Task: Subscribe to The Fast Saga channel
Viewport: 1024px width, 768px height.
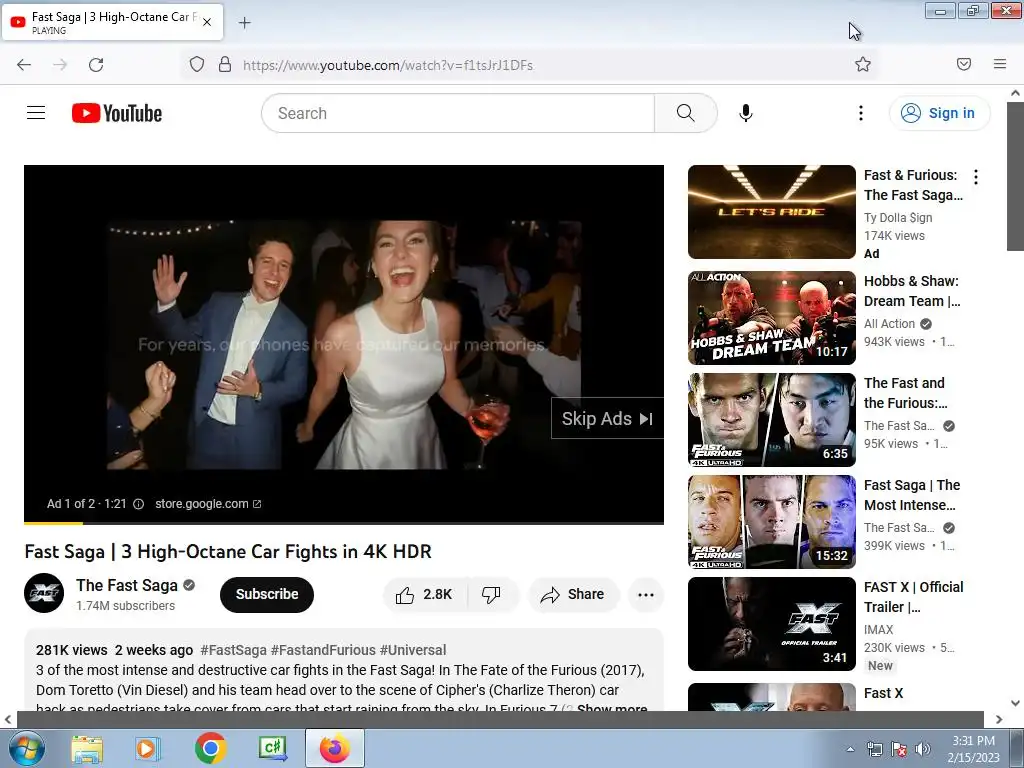Action: [x=266, y=594]
